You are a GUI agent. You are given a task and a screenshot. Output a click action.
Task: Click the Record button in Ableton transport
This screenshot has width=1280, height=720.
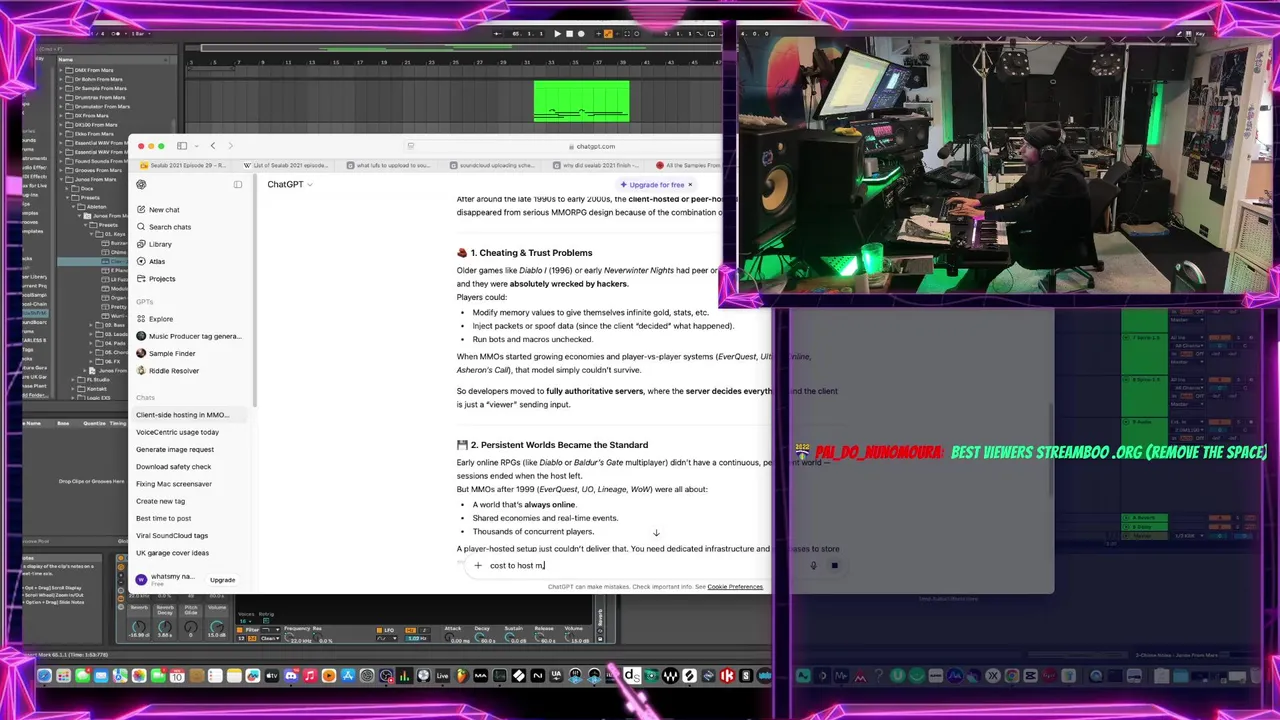pos(581,34)
